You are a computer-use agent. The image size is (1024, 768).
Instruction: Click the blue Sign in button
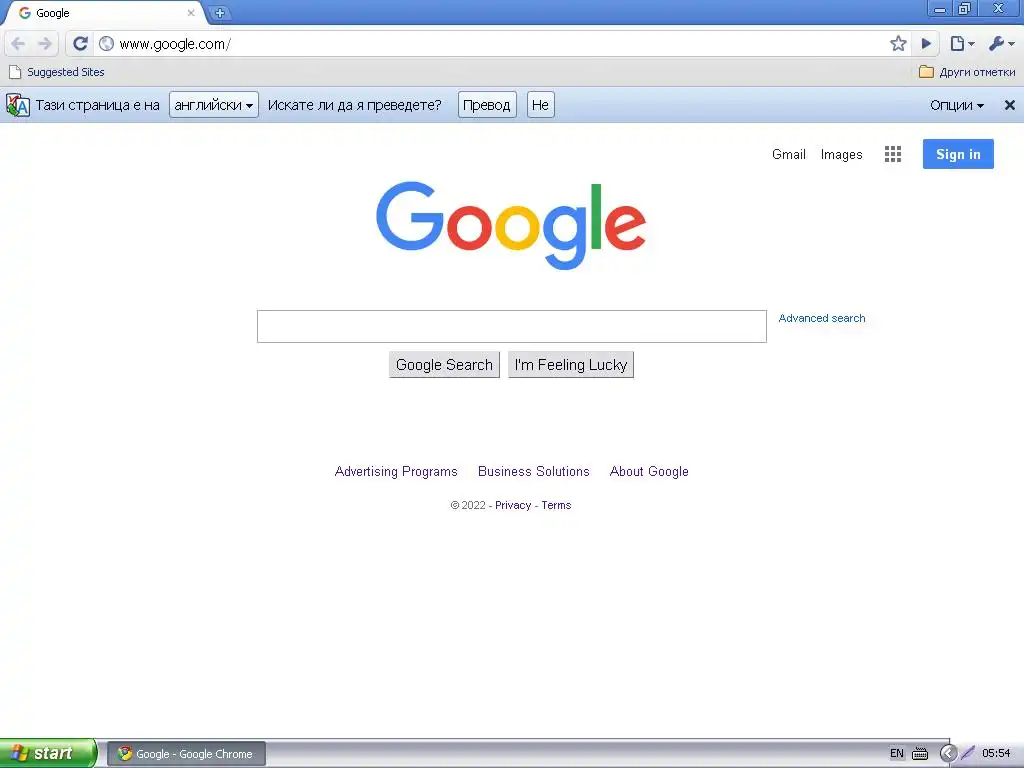click(958, 154)
